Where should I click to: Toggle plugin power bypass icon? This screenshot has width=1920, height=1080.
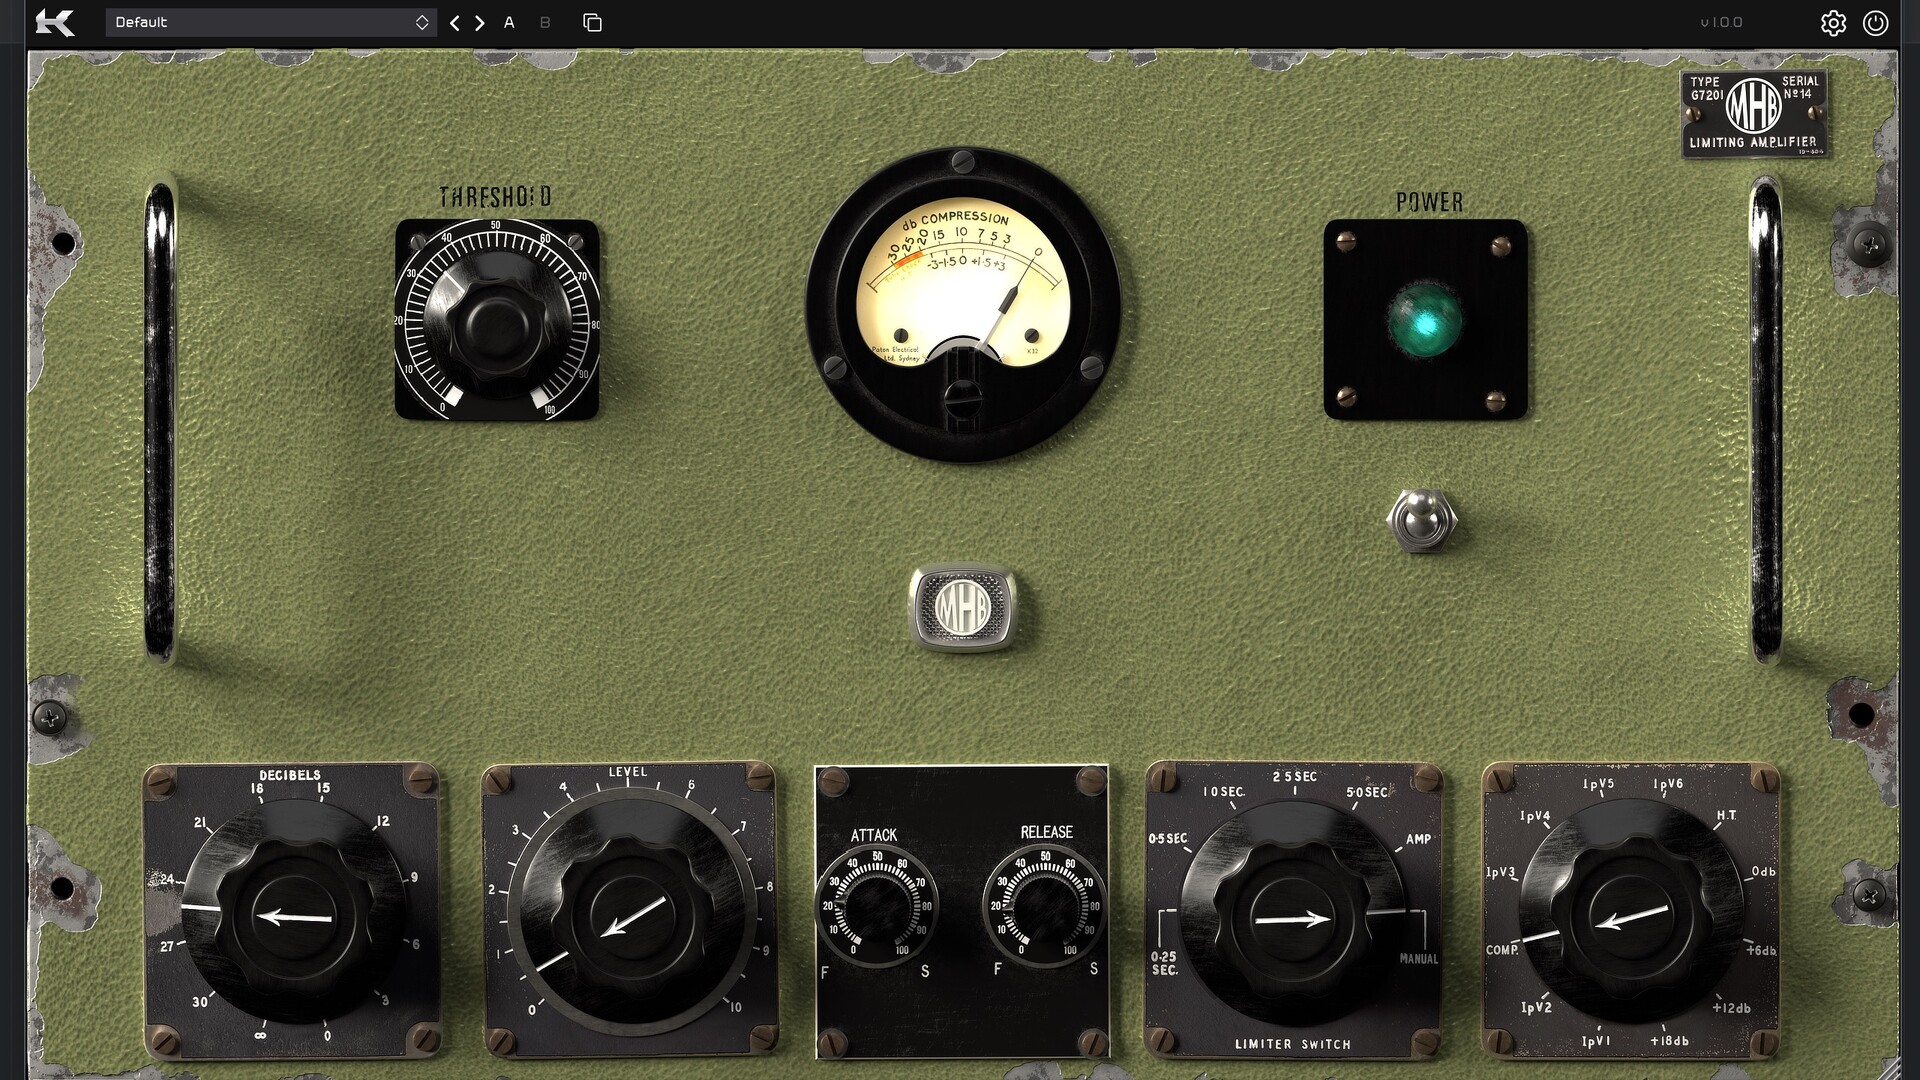[1875, 23]
